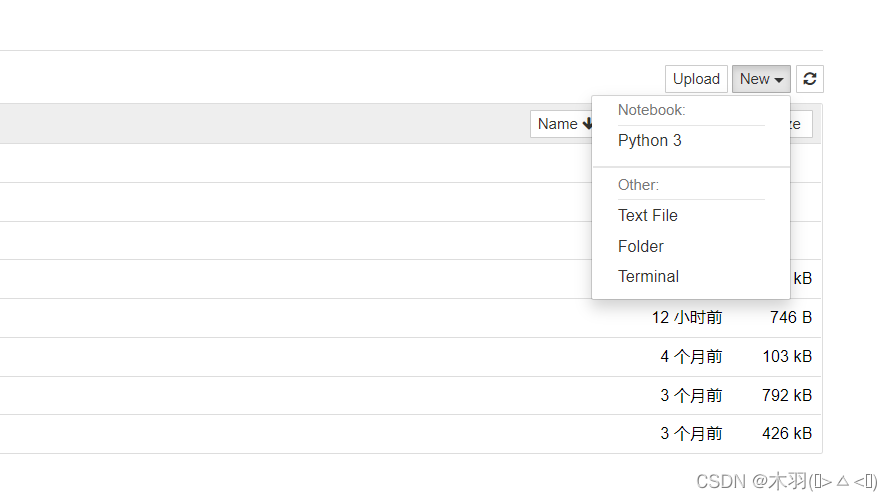892x501 pixels.
Task: Click the 4 个月前 modified timestamp
Action: point(691,357)
